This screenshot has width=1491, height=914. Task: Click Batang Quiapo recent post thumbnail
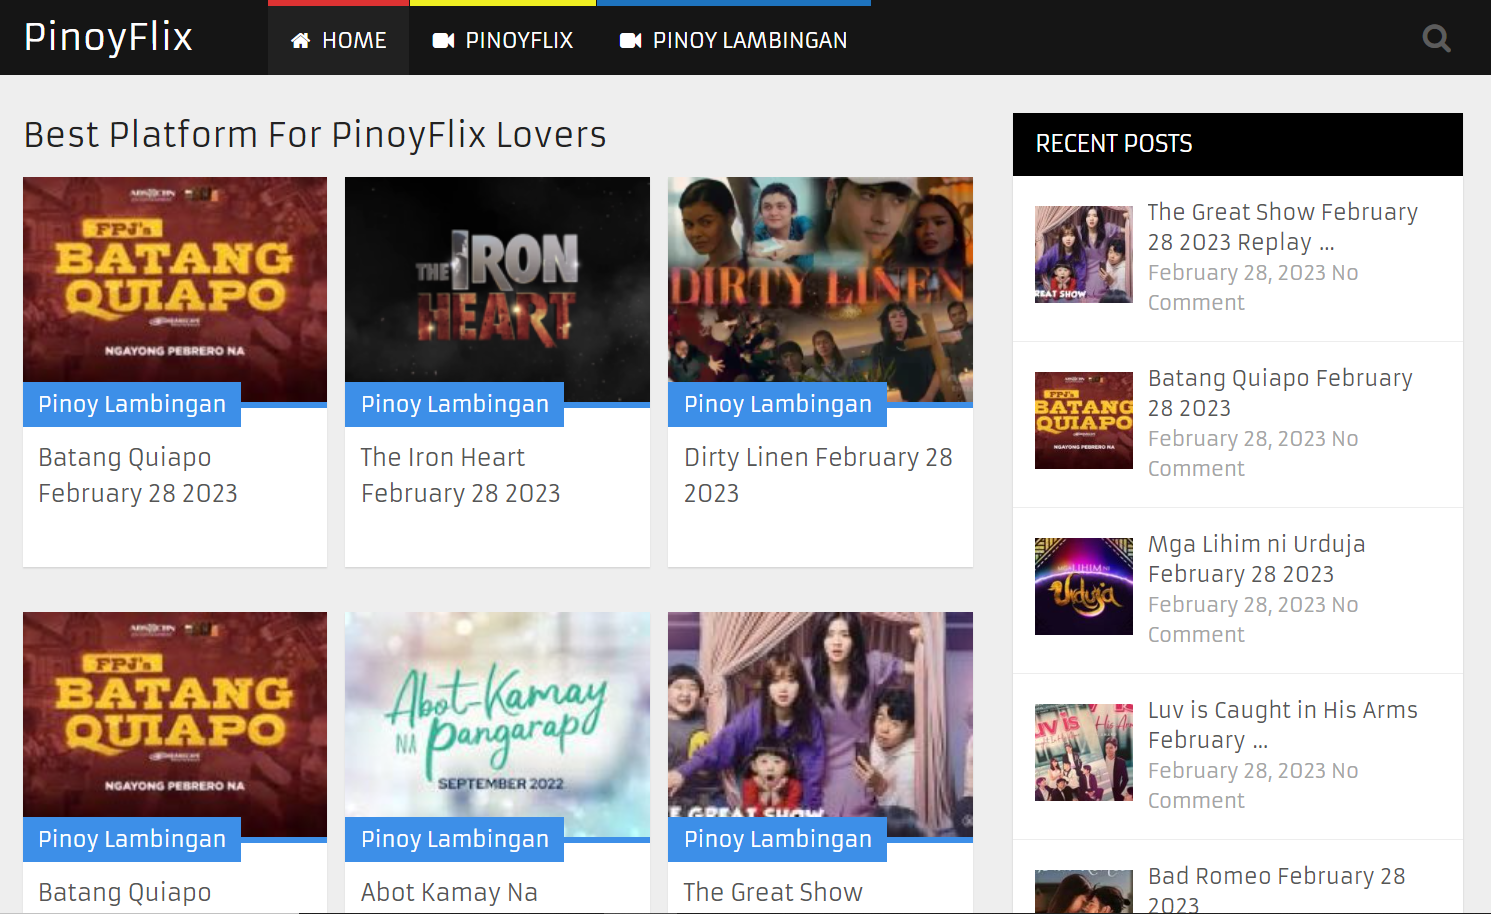coord(1084,420)
